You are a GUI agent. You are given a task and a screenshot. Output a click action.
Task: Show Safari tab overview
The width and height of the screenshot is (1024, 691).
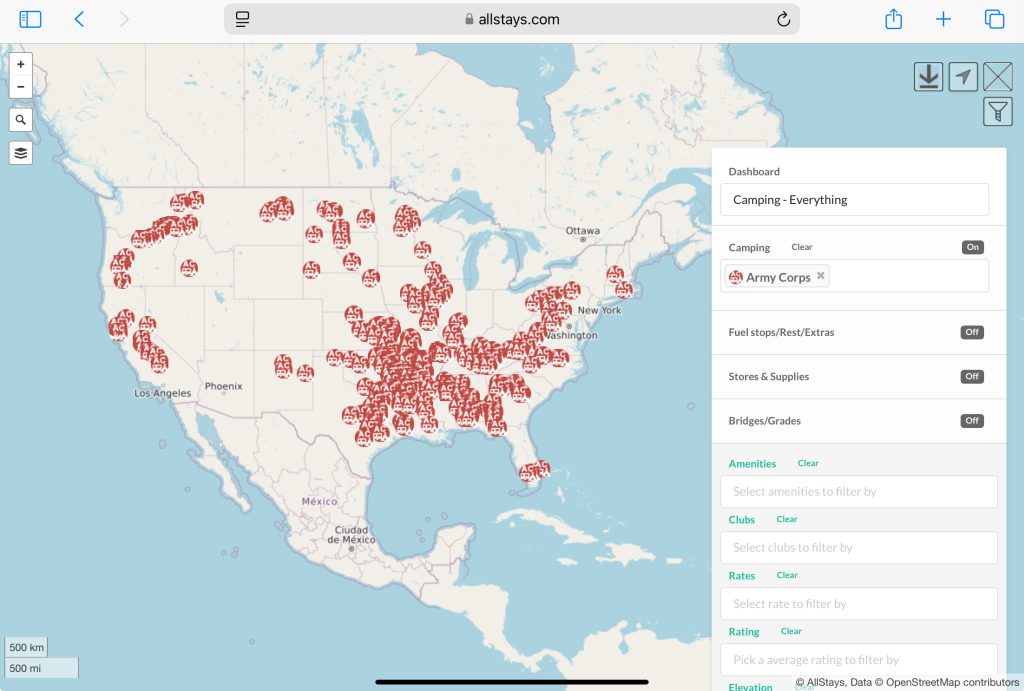point(994,18)
